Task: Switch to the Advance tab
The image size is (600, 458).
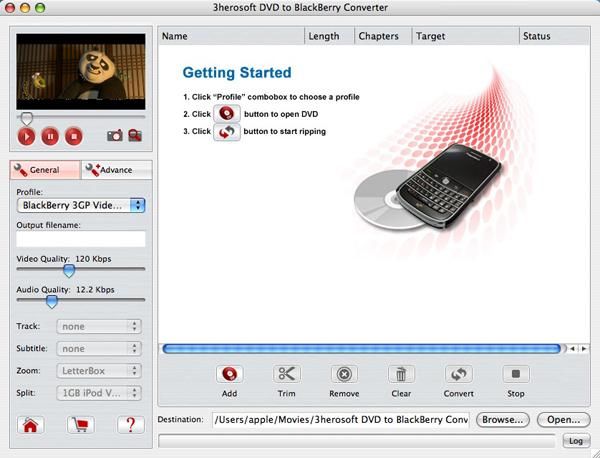Action: 116,170
